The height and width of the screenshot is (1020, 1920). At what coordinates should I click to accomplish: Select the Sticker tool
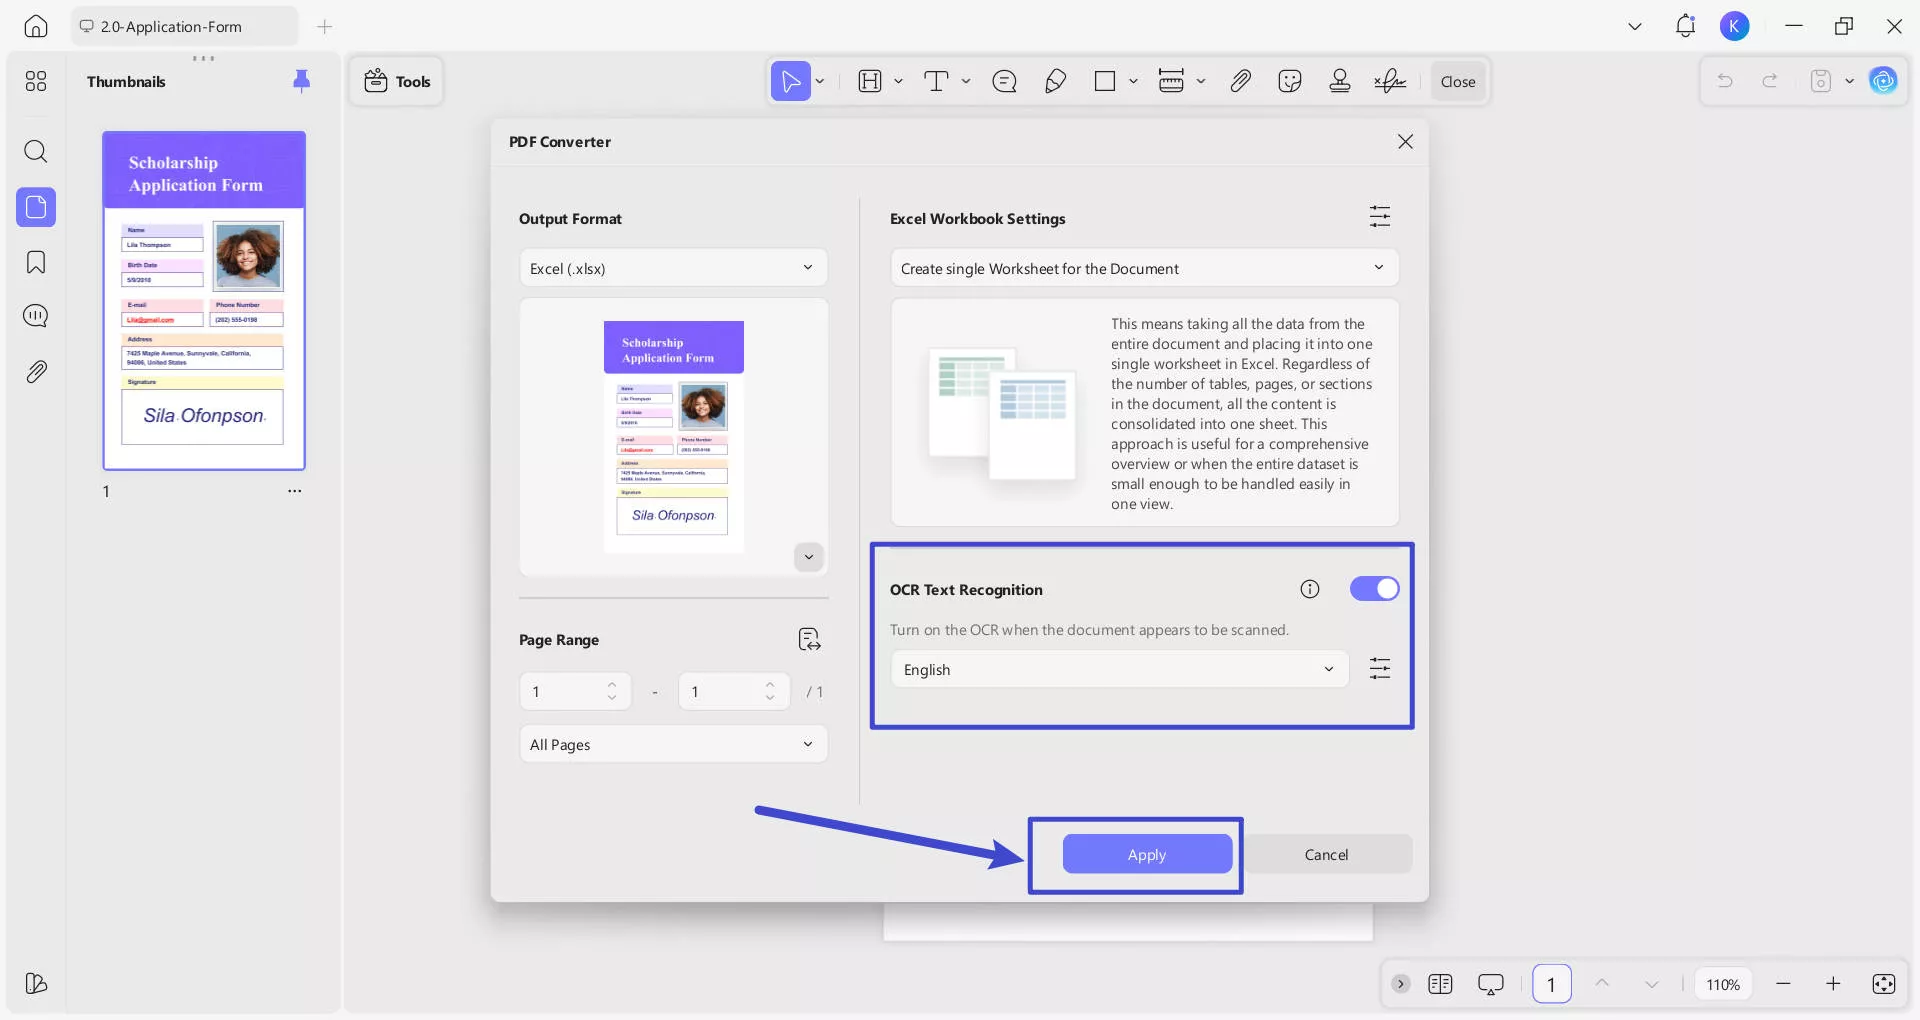1290,81
